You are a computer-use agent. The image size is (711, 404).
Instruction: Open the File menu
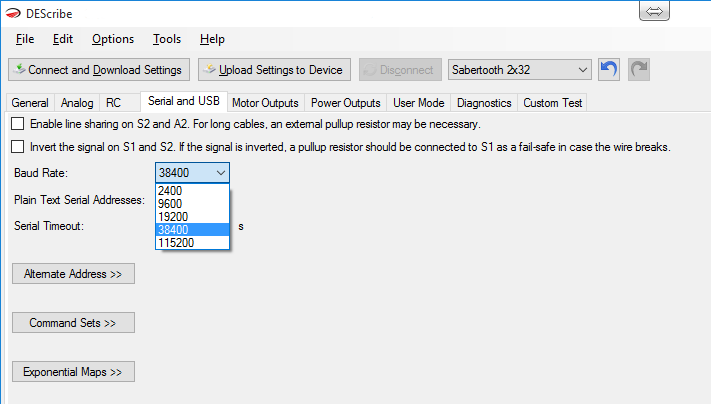(24, 39)
